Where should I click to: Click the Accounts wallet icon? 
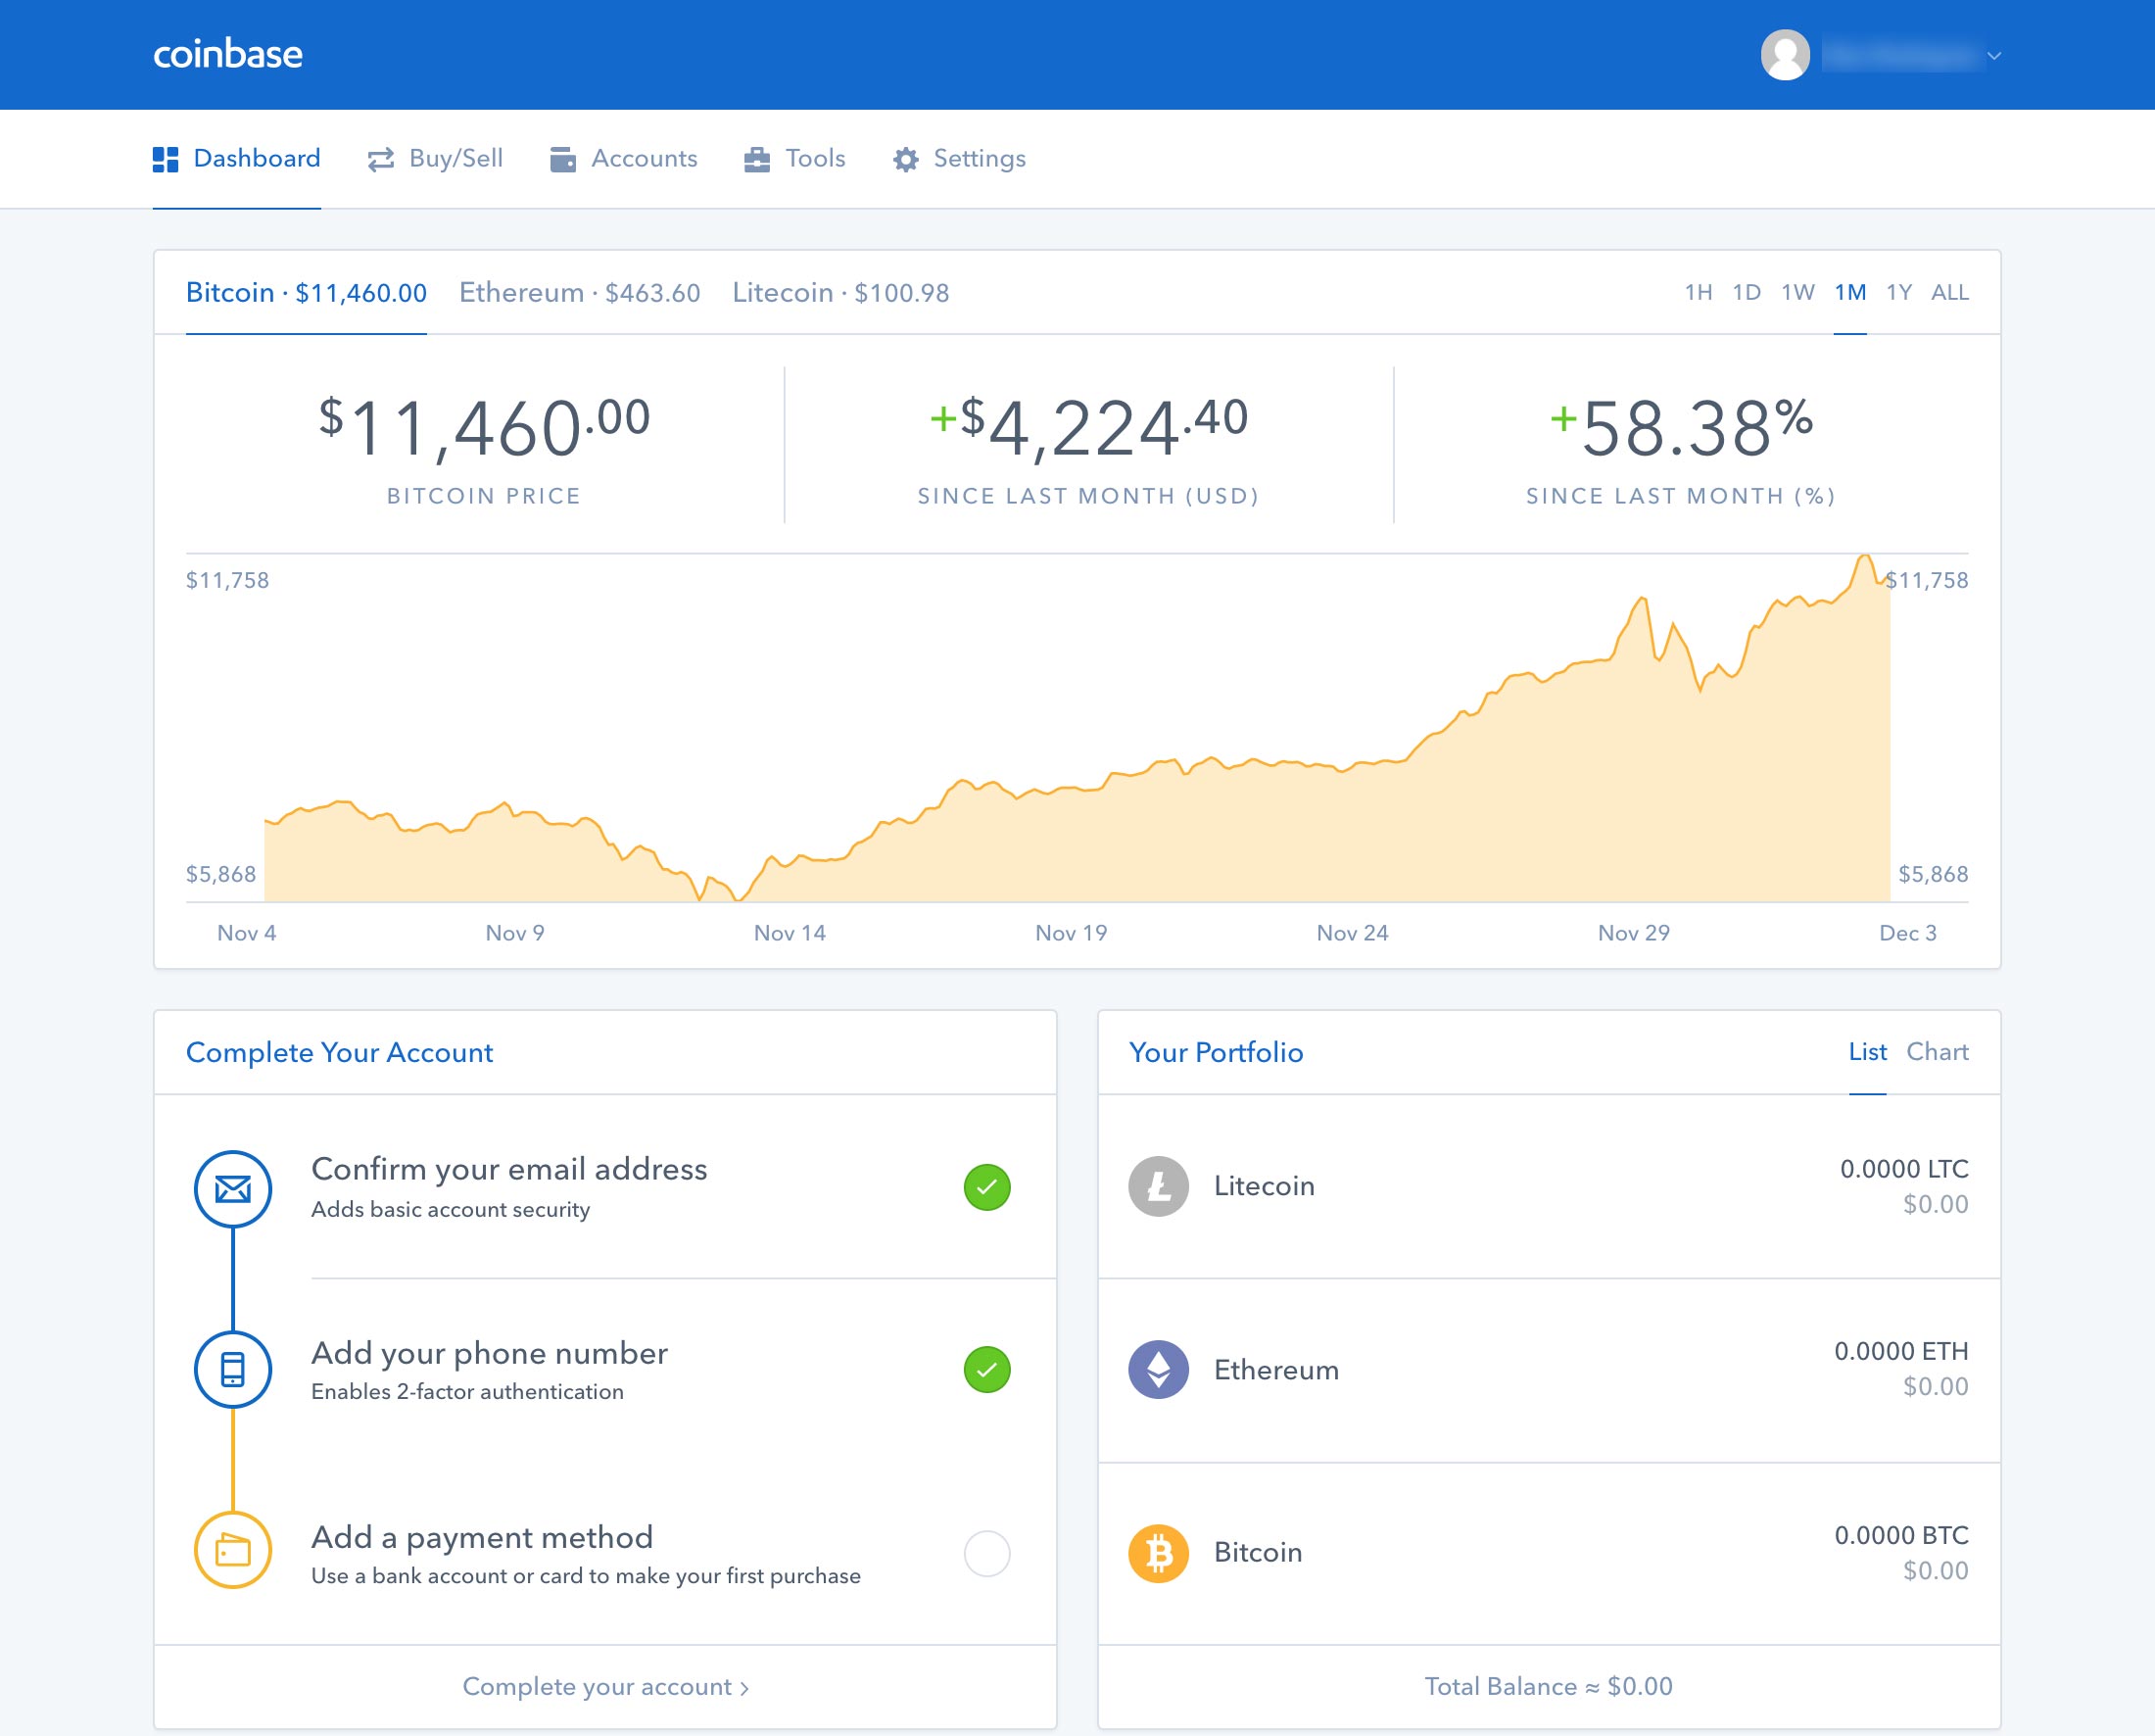[x=563, y=159]
